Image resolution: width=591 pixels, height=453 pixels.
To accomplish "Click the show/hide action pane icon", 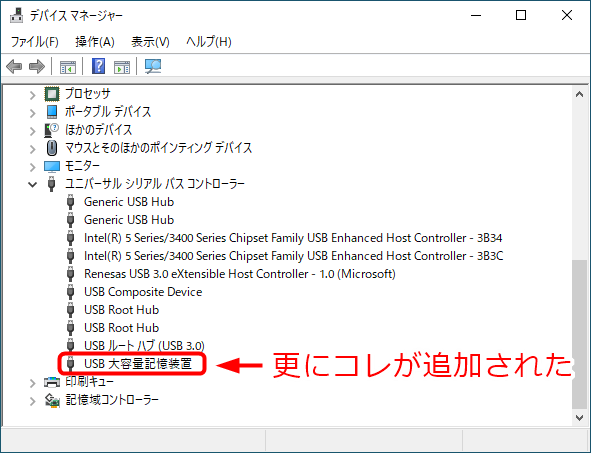I will point(122,67).
